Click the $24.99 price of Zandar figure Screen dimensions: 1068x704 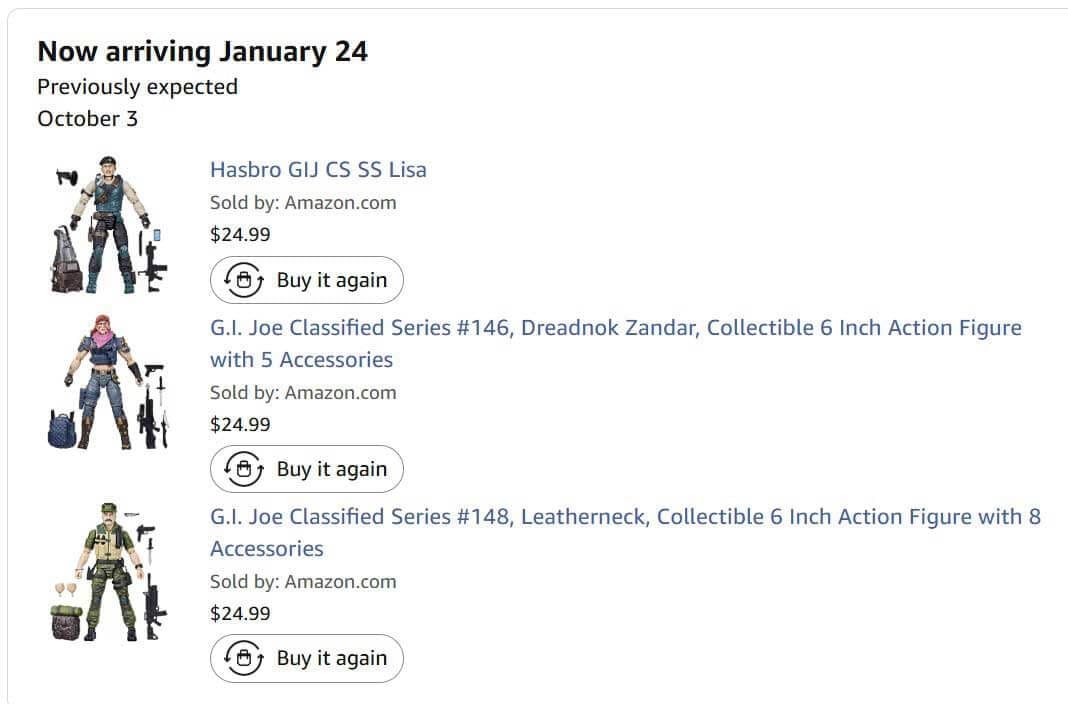[240, 424]
